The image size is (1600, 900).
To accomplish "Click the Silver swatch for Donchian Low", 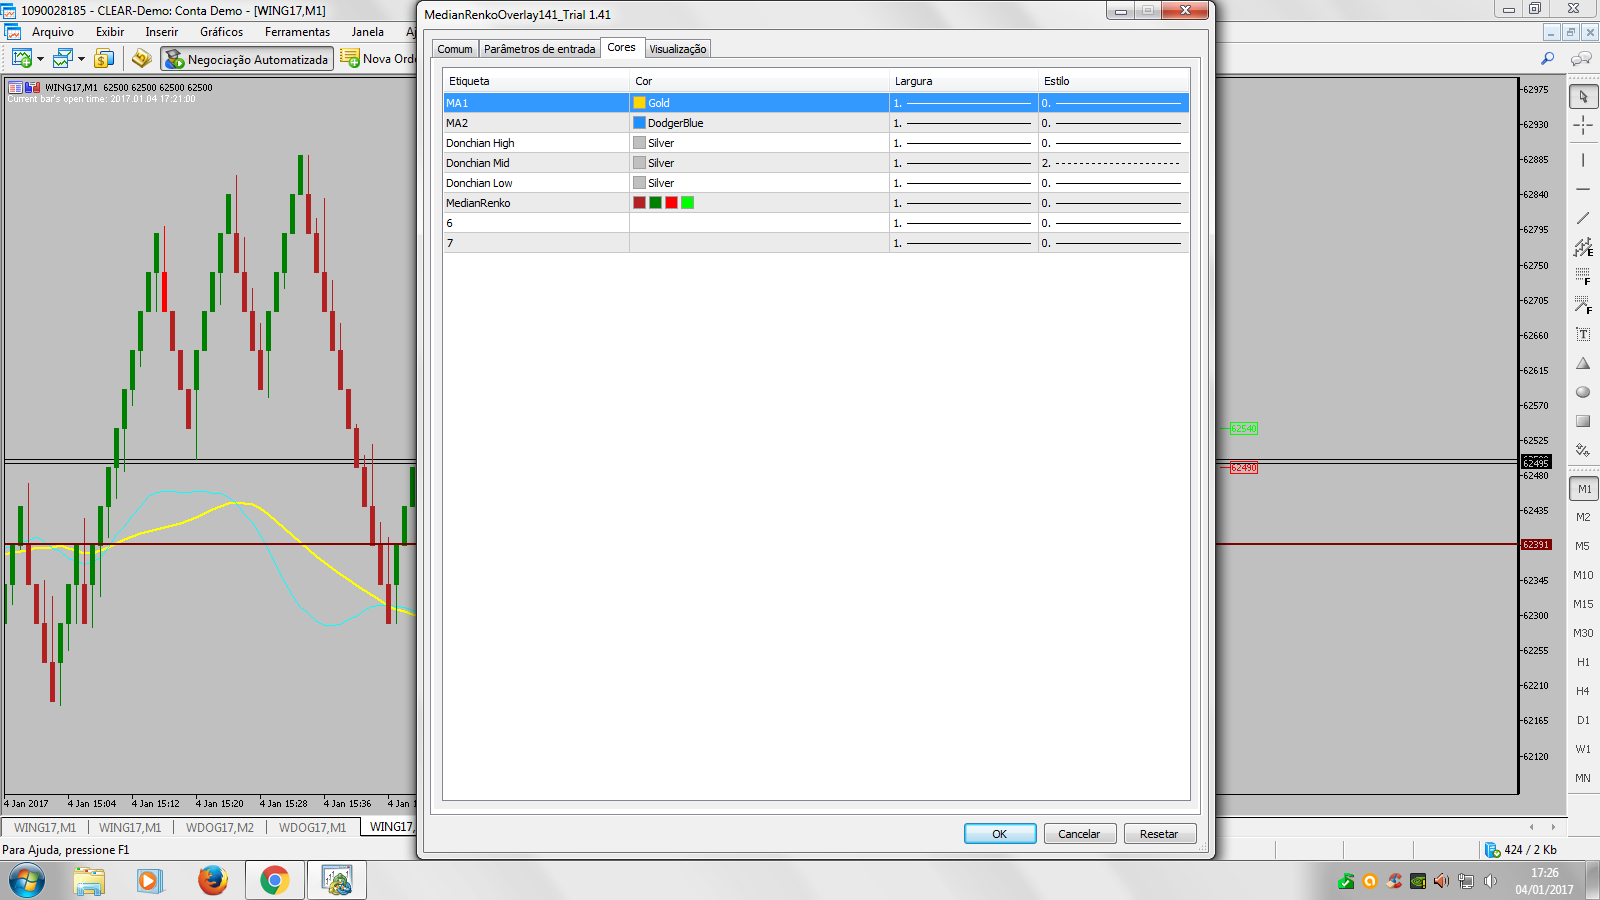I will (639, 183).
